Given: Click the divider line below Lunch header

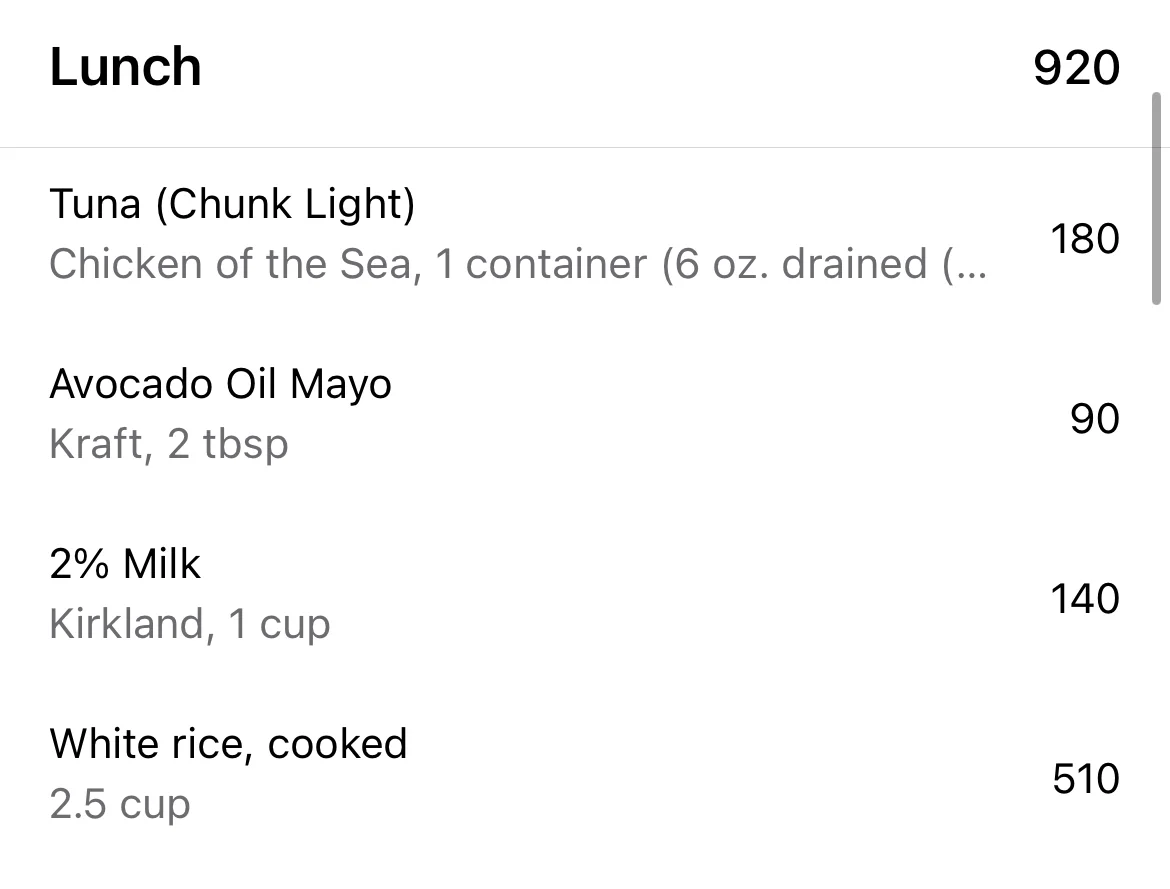Looking at the screenshot, I should [585, 148].
